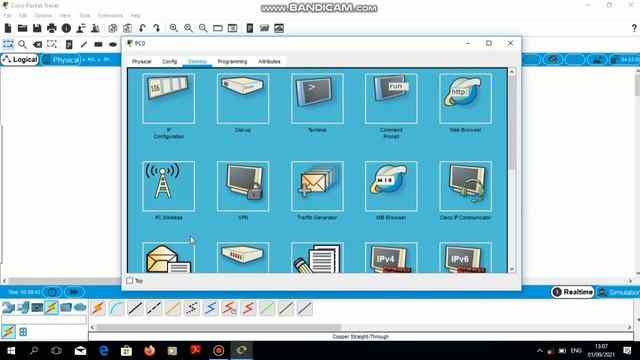640x360 pixels.
Task: Click the Bandicam record taskbar icon
Action: [218, 350]
